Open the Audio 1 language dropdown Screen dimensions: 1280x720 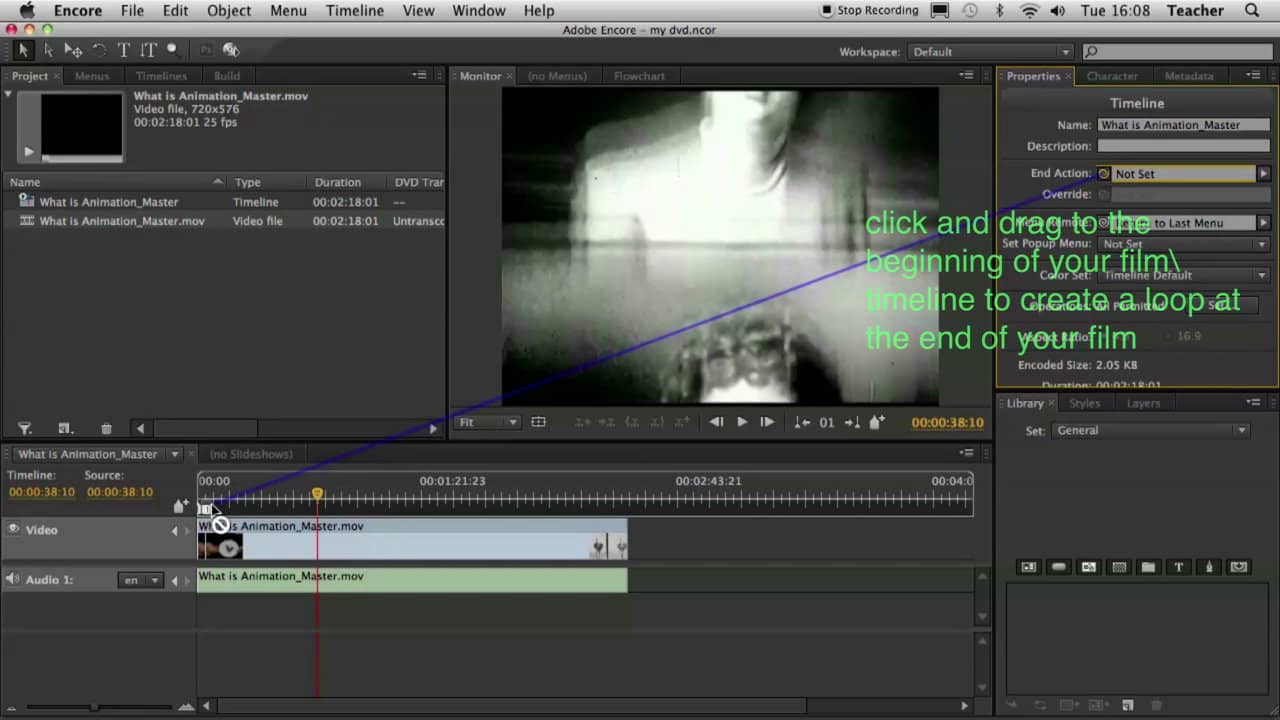tap(140, 580)
